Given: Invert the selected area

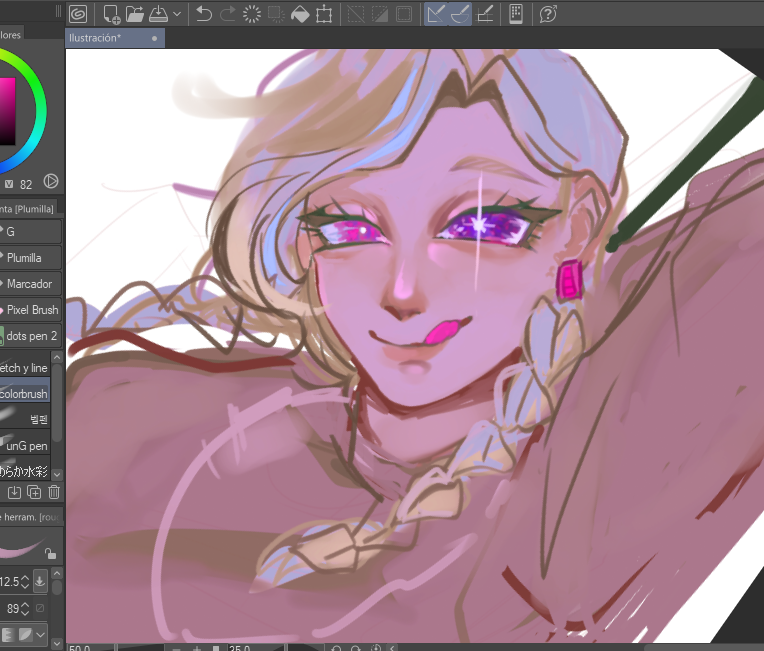Looking at the screenshot, I should [x=380, y=14].
